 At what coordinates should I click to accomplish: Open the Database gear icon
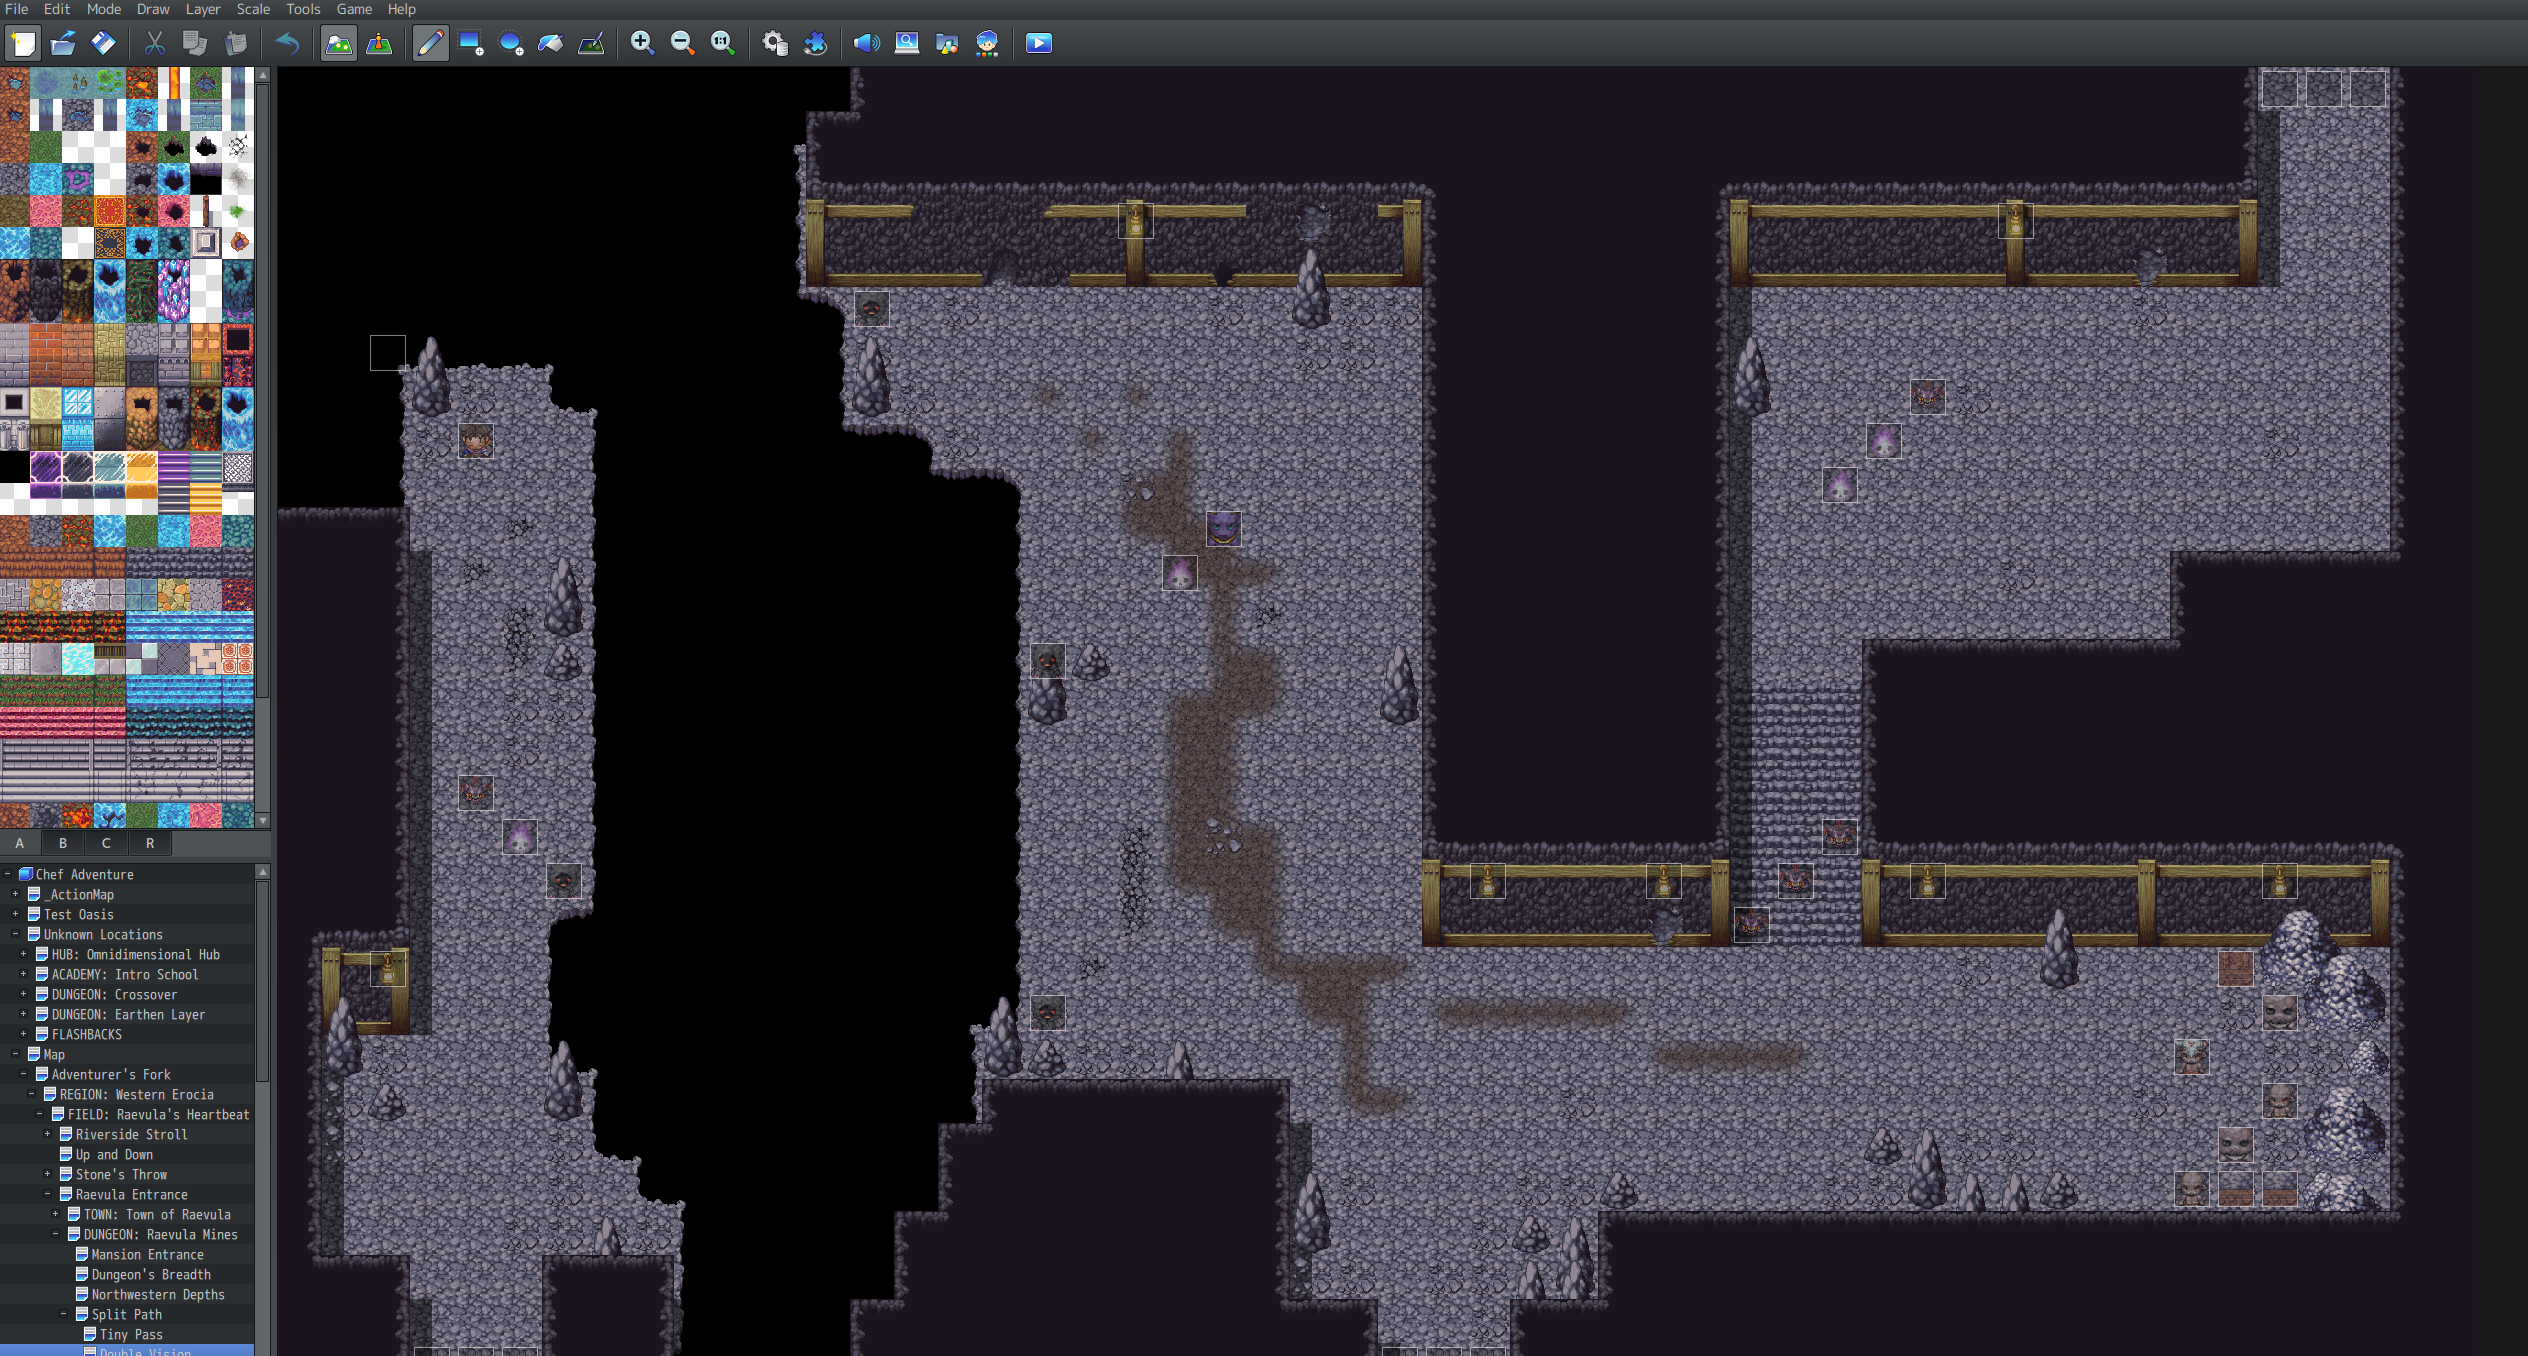tap(775, 43)
